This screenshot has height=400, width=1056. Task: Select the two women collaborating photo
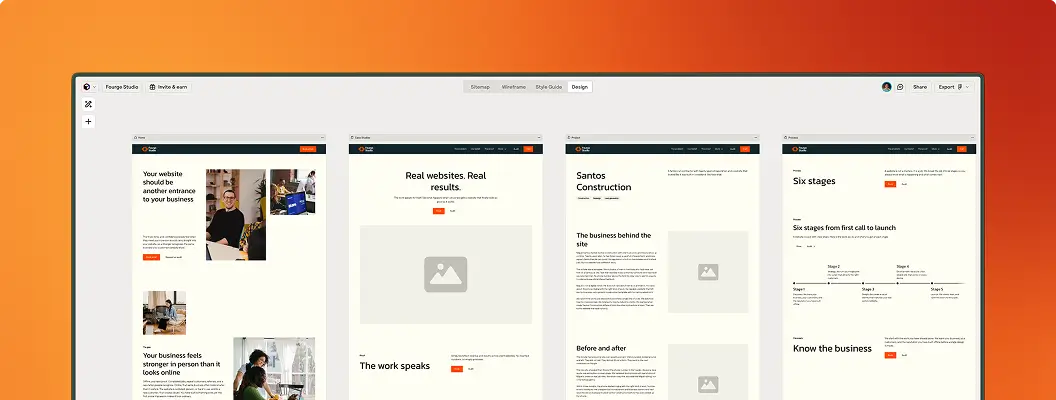click(274, 368)
